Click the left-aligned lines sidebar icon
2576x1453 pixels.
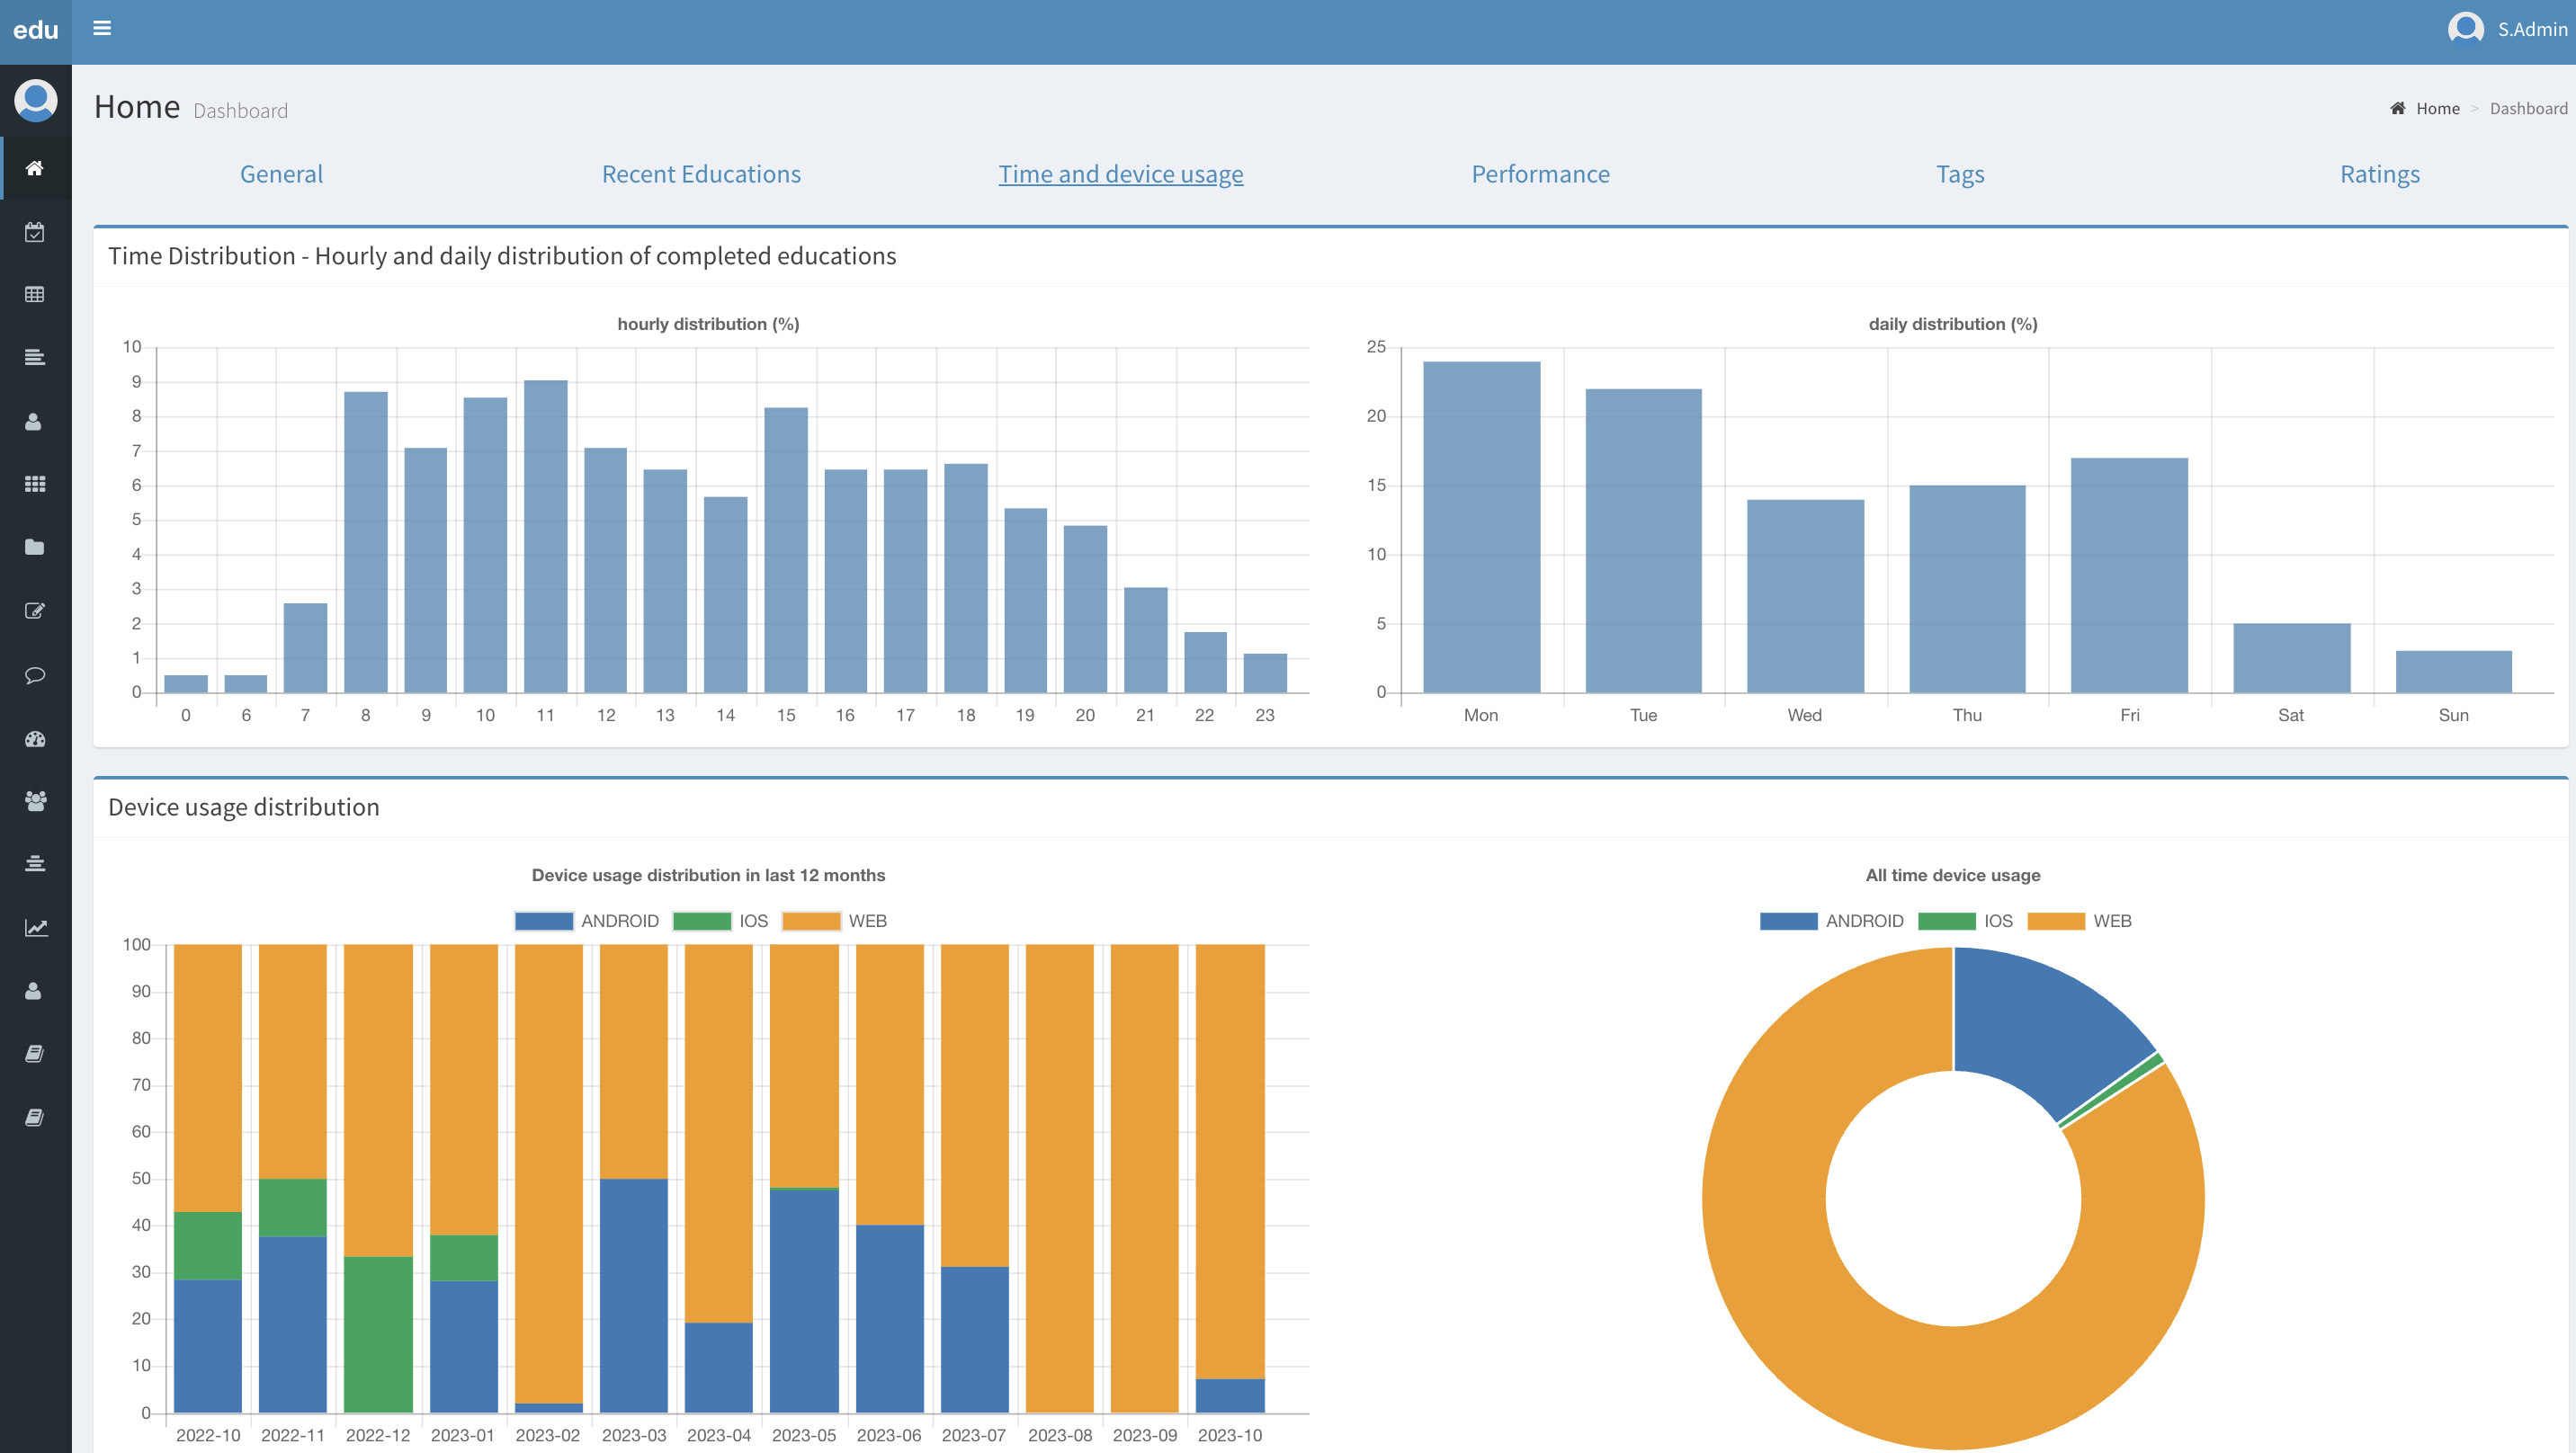(x=35, y=357)
